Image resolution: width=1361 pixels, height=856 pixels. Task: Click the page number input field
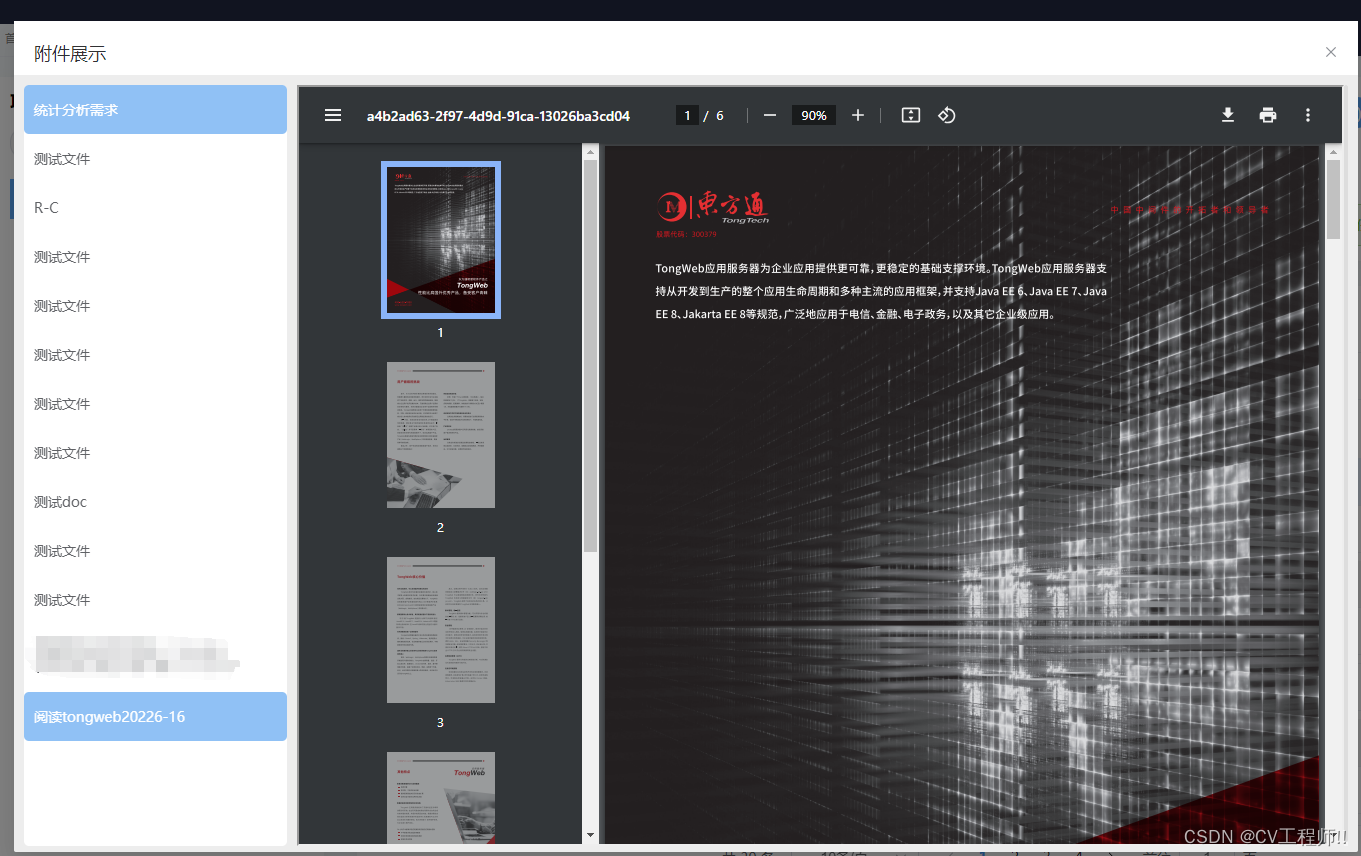pyautogui.click(x=687, y=116)
